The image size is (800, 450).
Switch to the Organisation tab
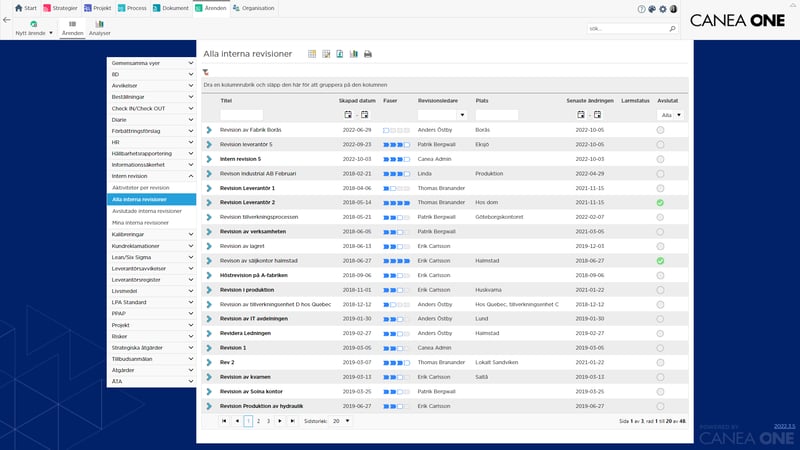pos(254,8)
